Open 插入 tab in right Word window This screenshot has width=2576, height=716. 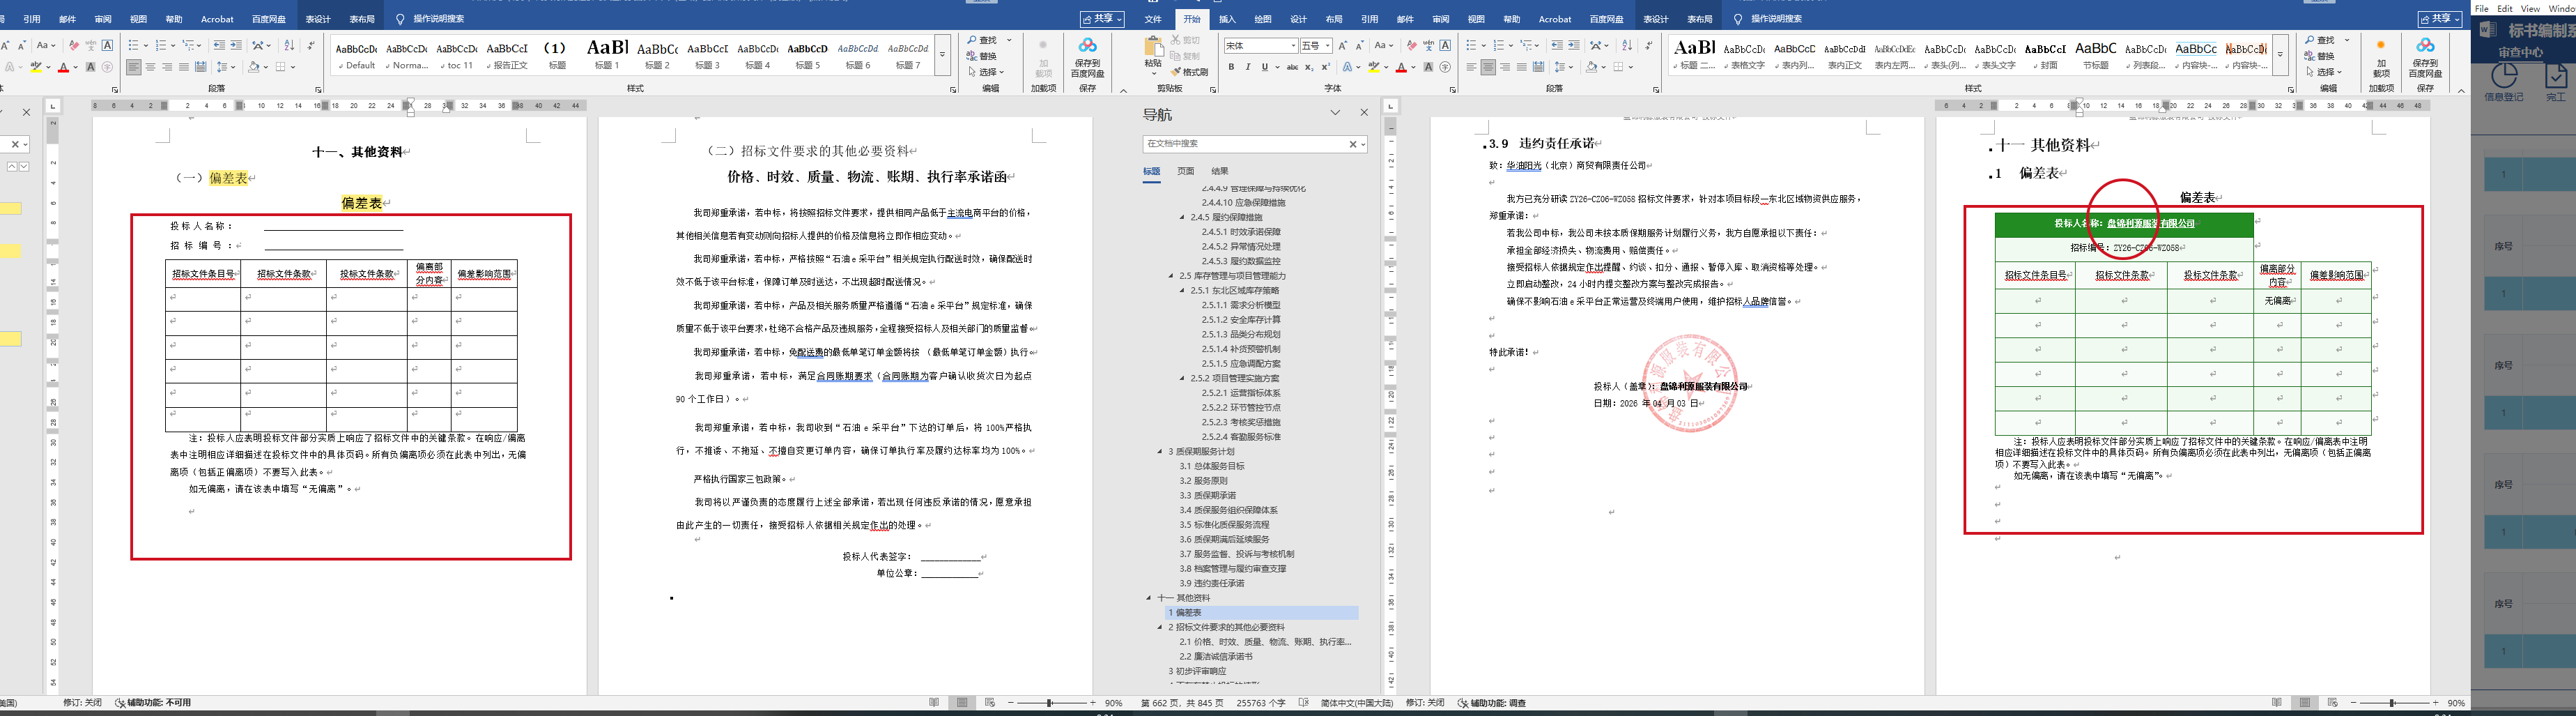[x=1227, y=19]
